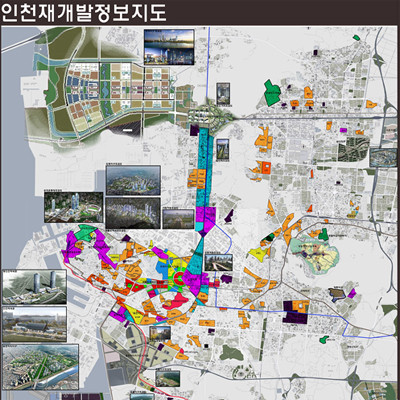Open the road interchange rendering thumbnail
Viewport: 400px width, 400px height.
click(219, 263)
